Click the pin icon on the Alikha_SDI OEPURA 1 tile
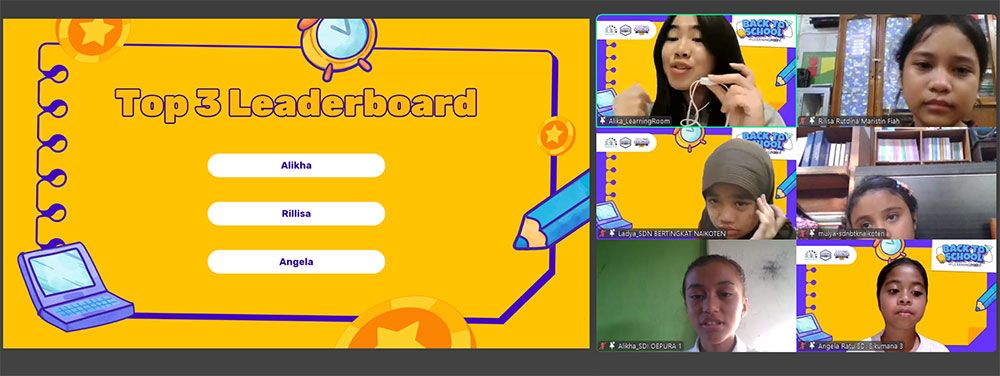Screen dimensions: 1000x376 (612, 346)
